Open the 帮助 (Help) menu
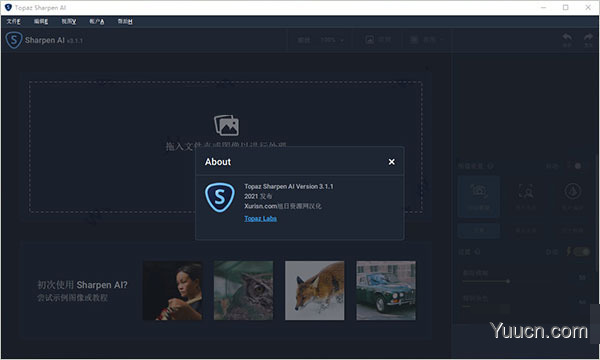This screenshot has height=360, width=600. pos(125,21)
